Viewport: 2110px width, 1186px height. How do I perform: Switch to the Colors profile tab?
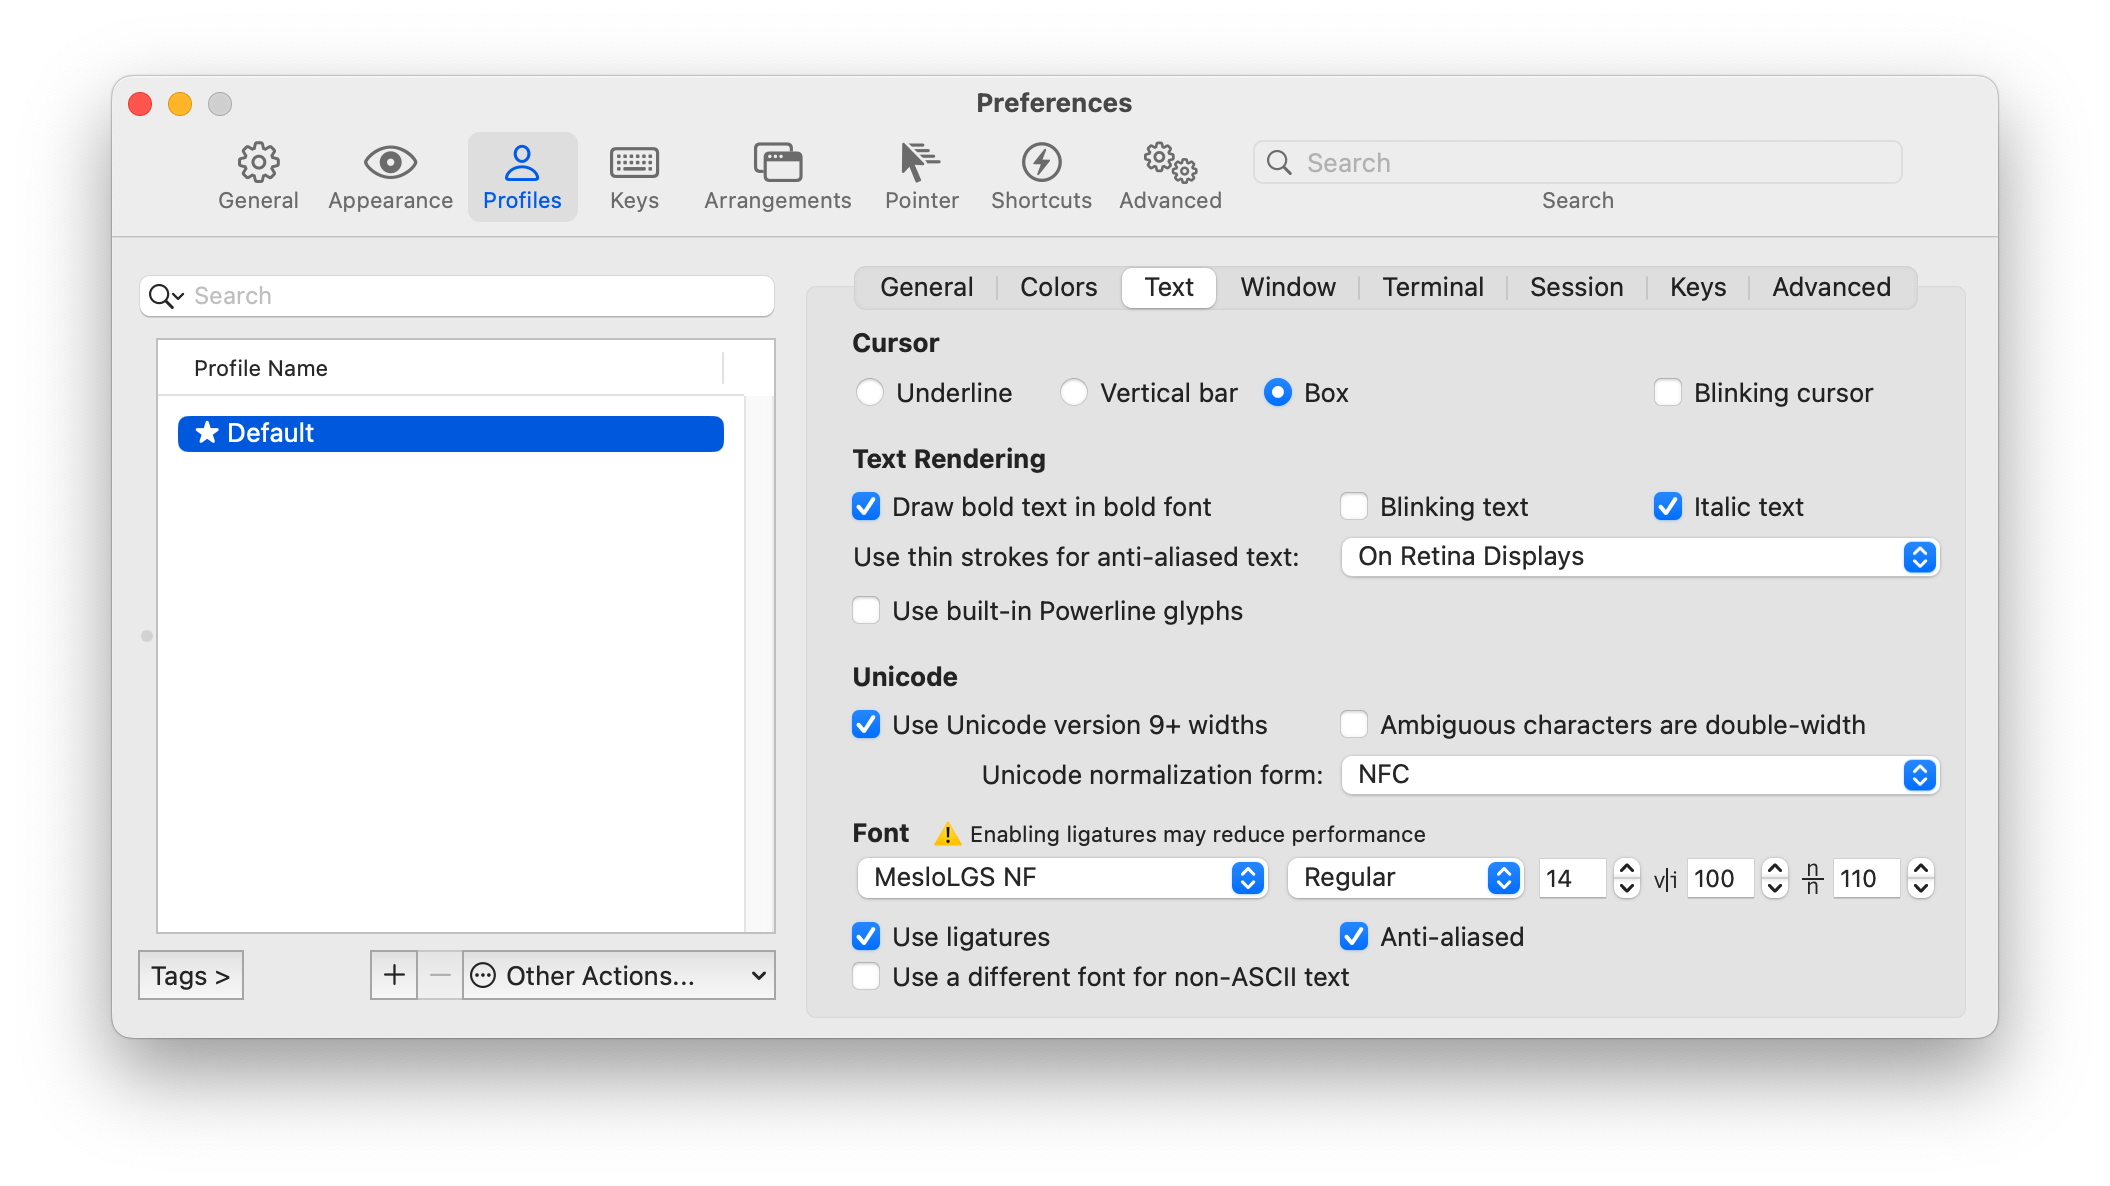pos(1058,288)
